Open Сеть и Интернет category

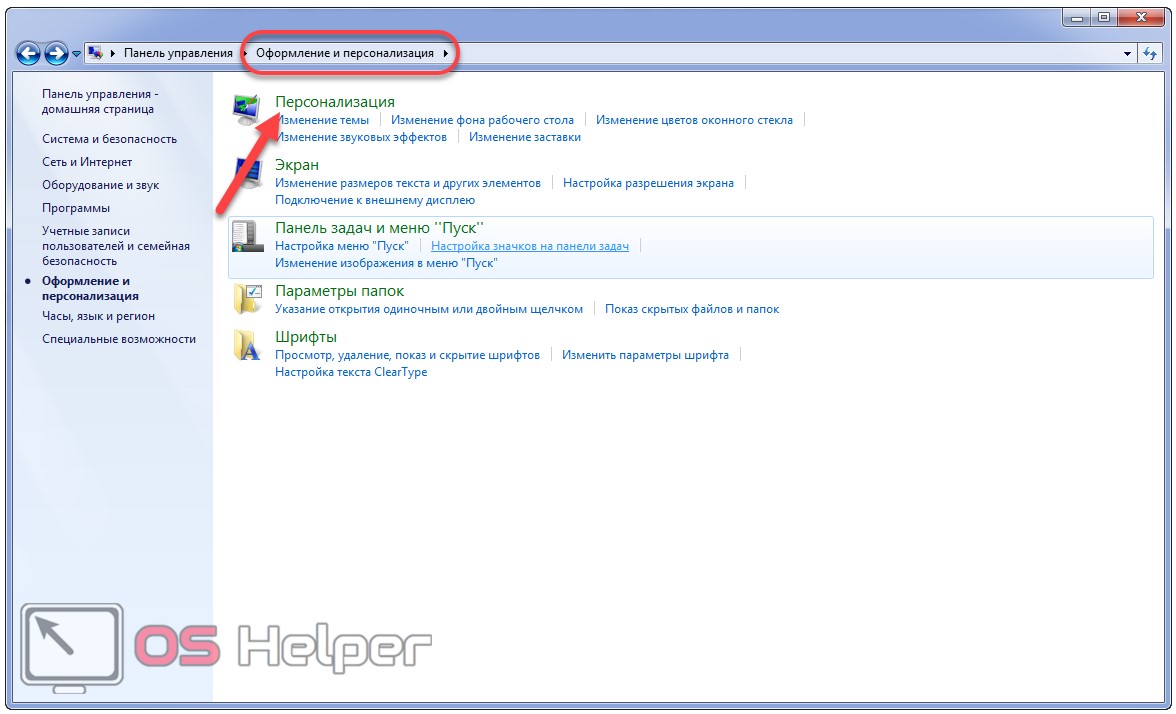point(87,162)
